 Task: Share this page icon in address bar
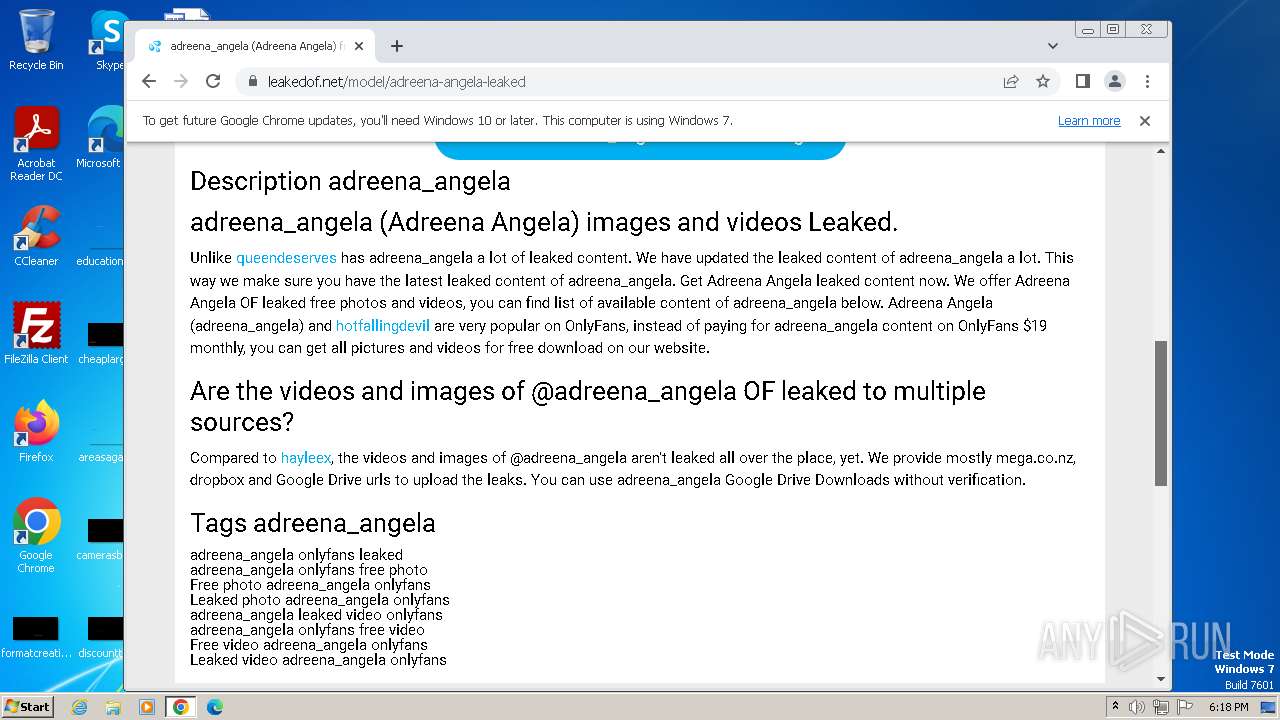(1011, 81)
